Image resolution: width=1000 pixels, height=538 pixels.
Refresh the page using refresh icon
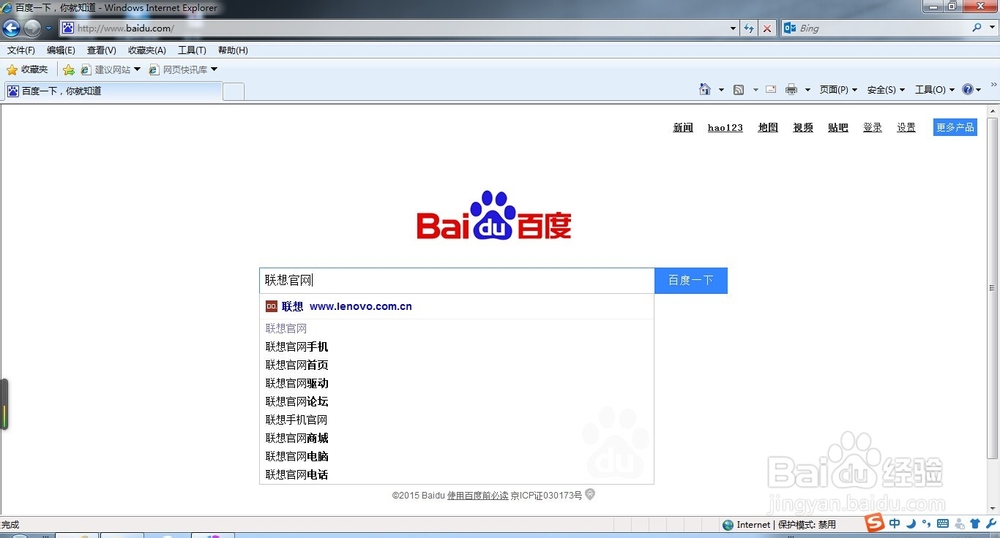(749, 28)
